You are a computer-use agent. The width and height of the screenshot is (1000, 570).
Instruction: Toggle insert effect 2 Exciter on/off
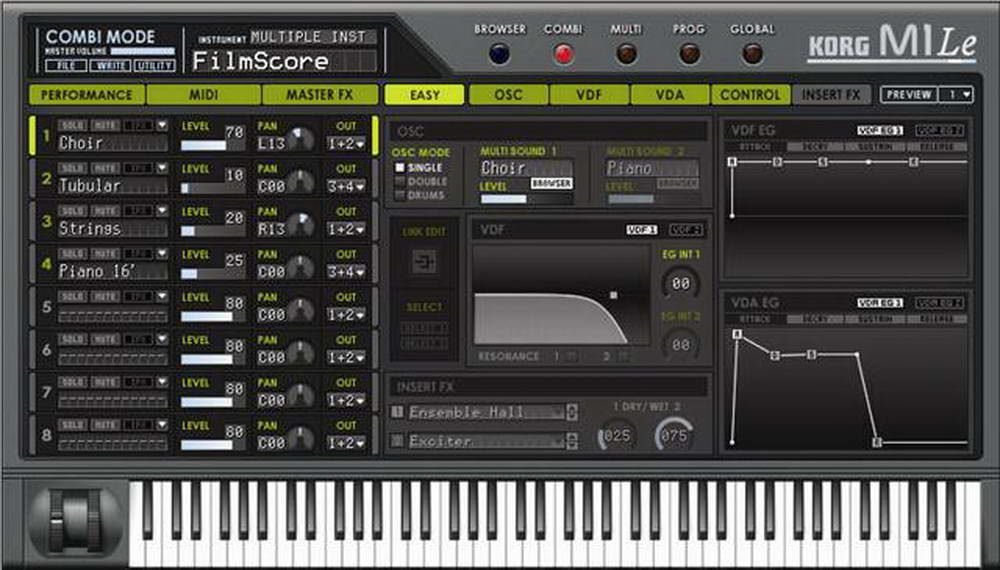click(x=397, y=440)
